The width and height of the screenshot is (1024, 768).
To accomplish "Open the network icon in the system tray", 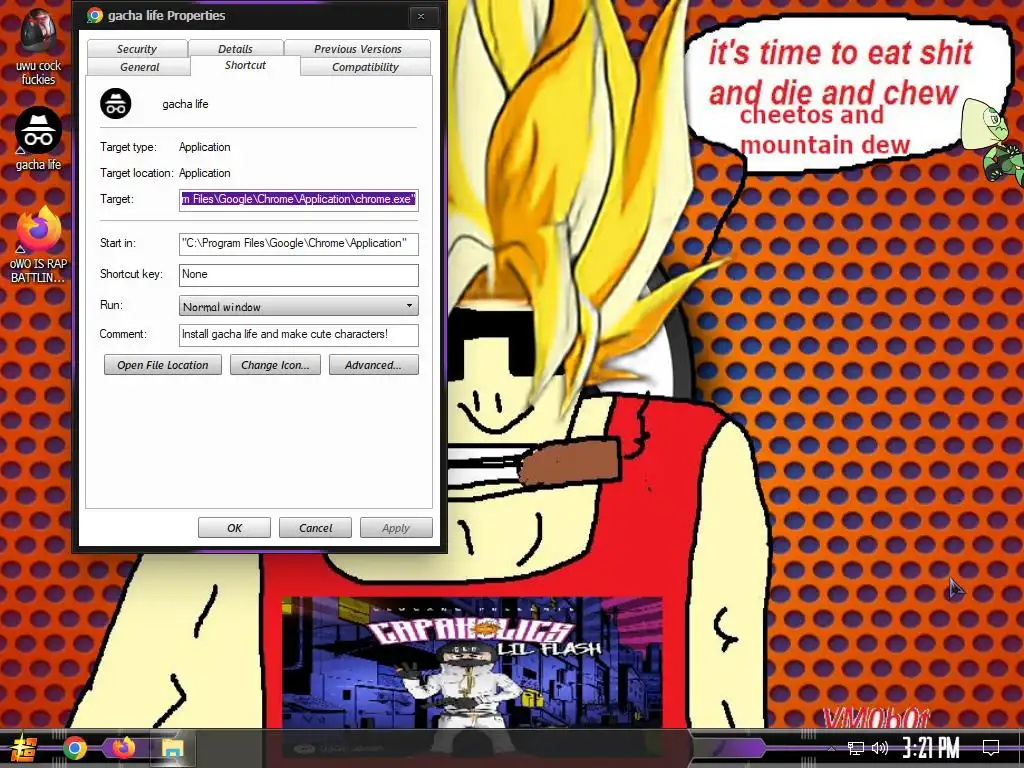I will coord(856,748).
